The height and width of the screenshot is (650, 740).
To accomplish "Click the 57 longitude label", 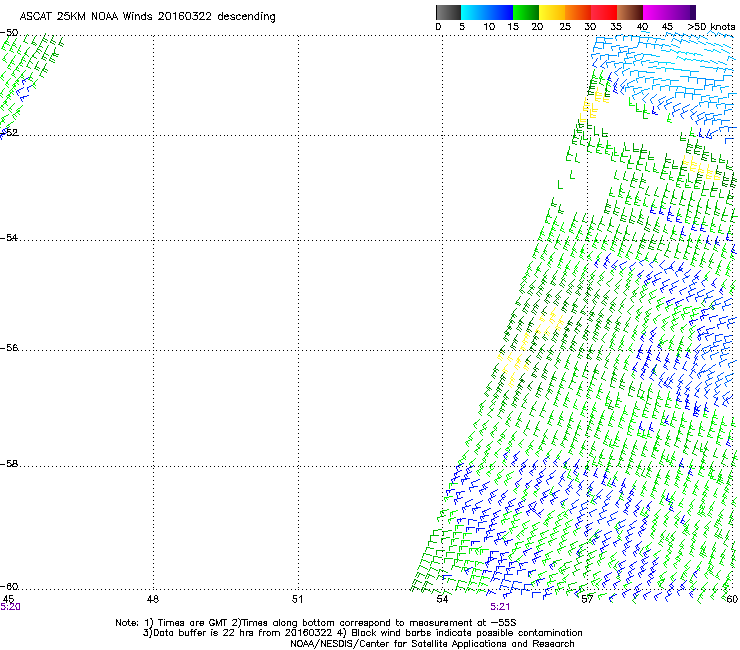I will pyautogui.click(x=587, y=599).
